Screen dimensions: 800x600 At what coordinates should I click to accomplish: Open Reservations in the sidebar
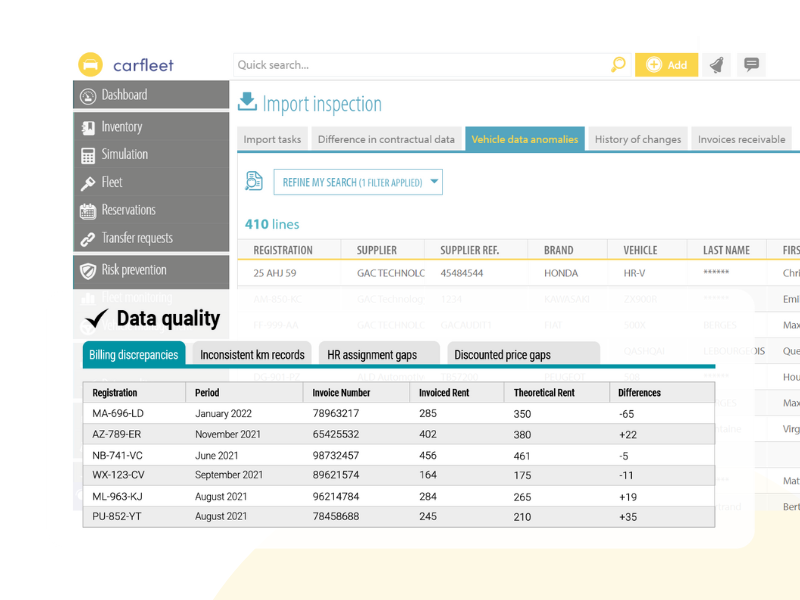(128, 211)
